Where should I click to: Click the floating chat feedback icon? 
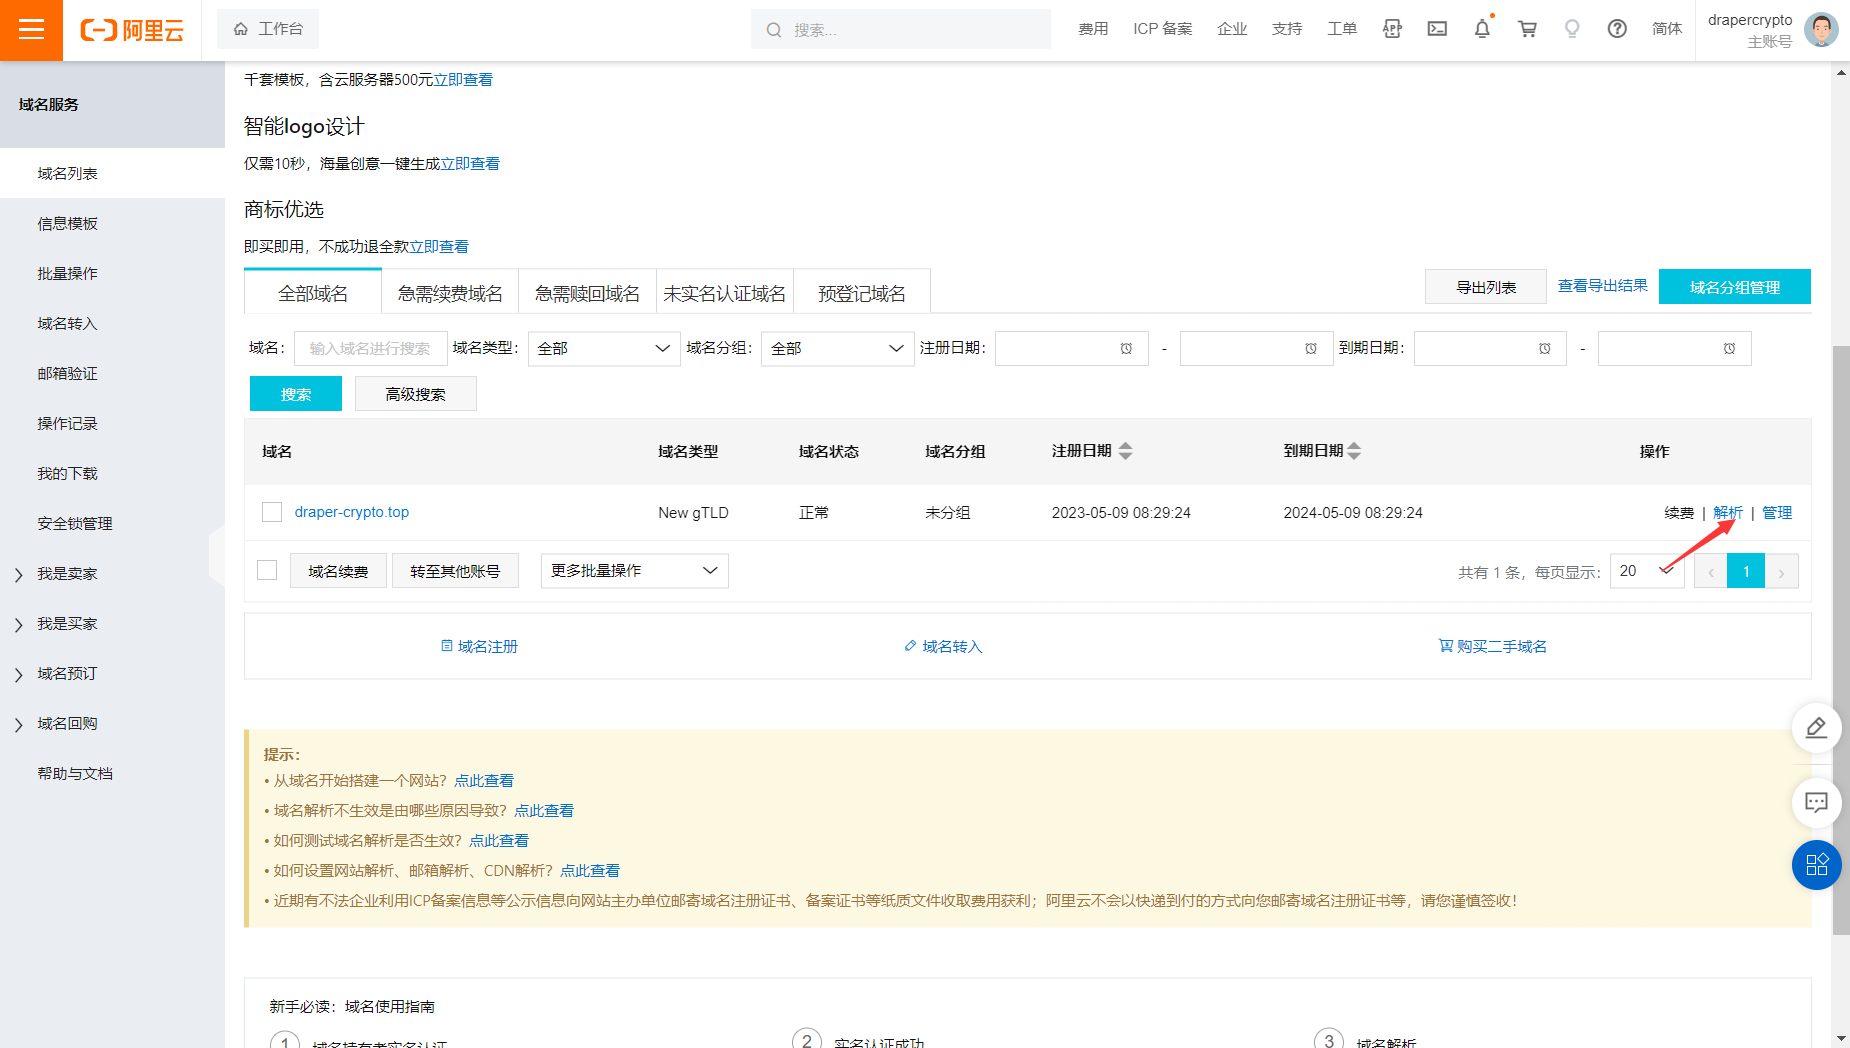tap(1816, 802)
